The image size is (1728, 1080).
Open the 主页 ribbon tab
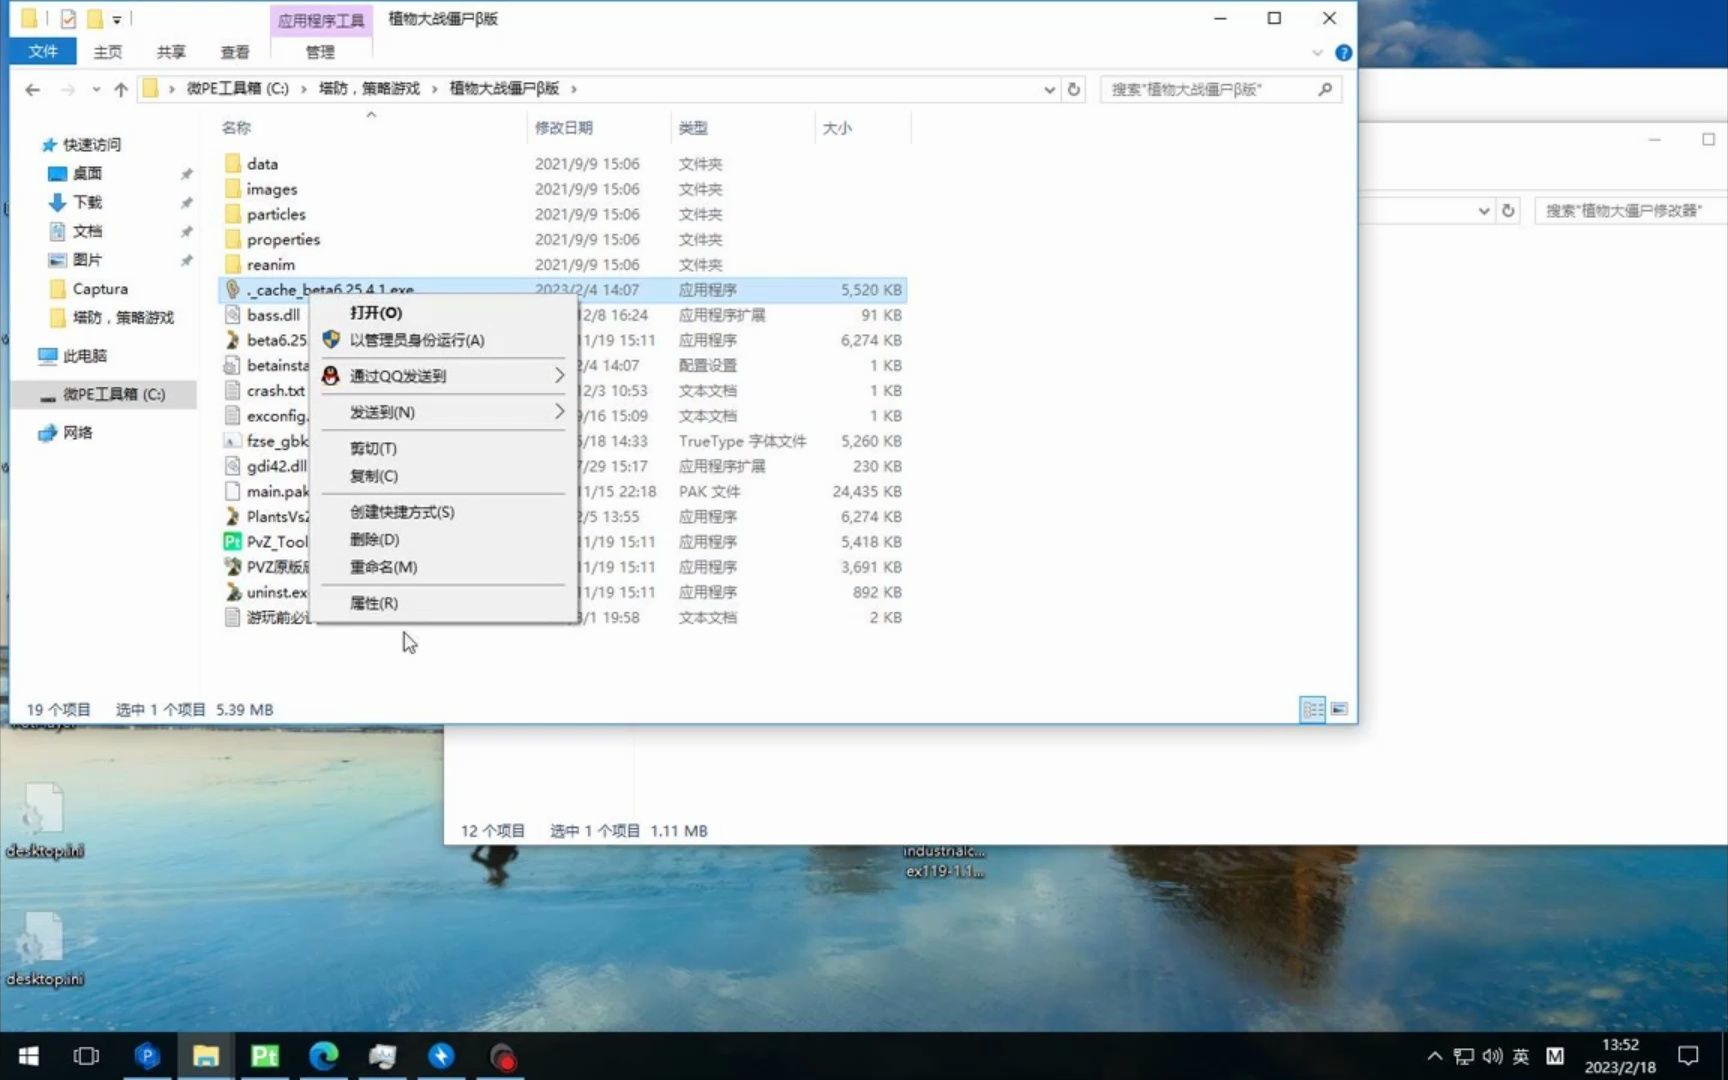(x=107, y=51)
